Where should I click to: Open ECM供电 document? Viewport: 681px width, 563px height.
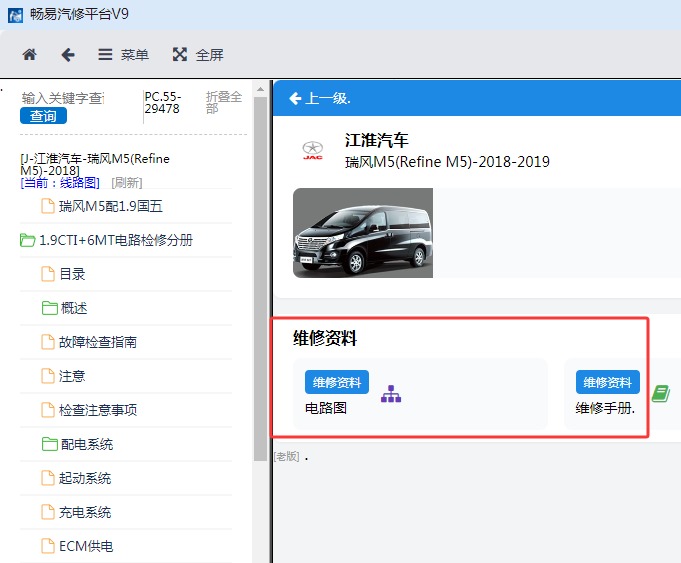(86, 546)
